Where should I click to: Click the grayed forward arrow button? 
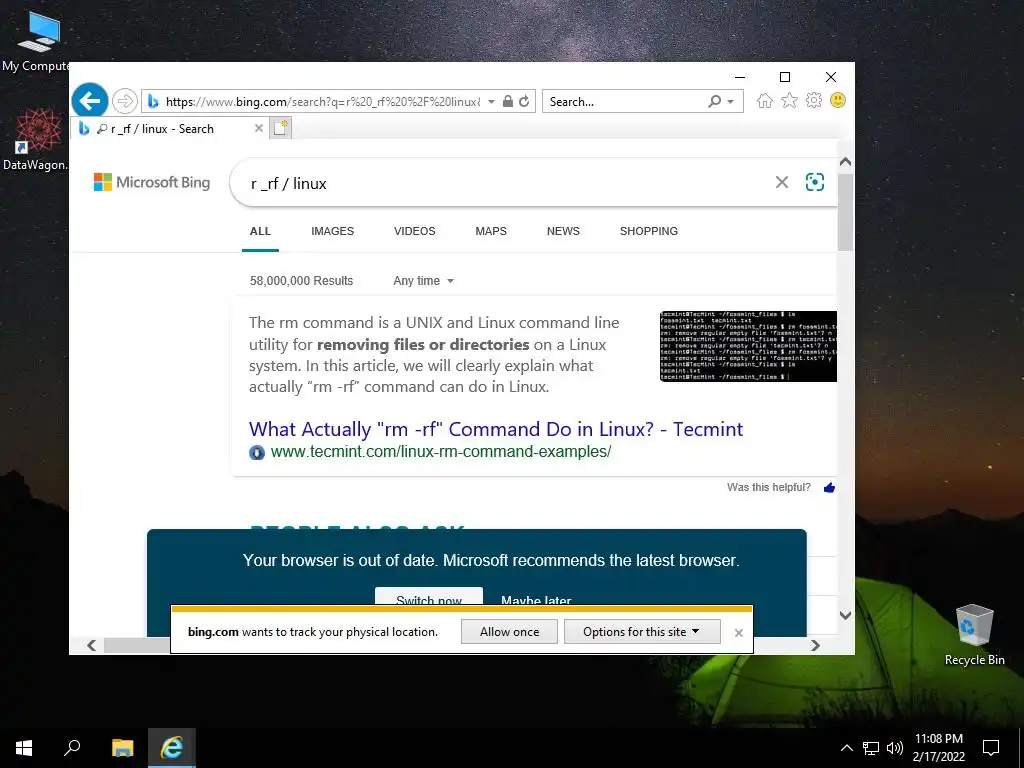click(124, 101)
